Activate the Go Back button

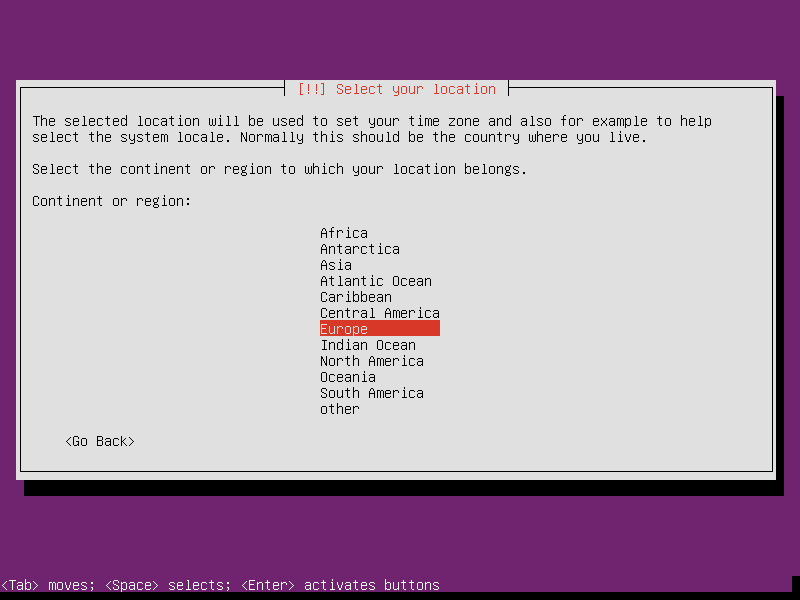coord(99,441)
